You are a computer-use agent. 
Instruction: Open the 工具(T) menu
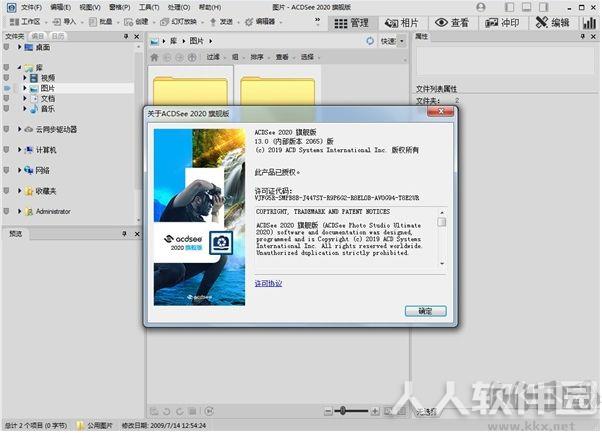pyautogui.click(x=149, y=7)
